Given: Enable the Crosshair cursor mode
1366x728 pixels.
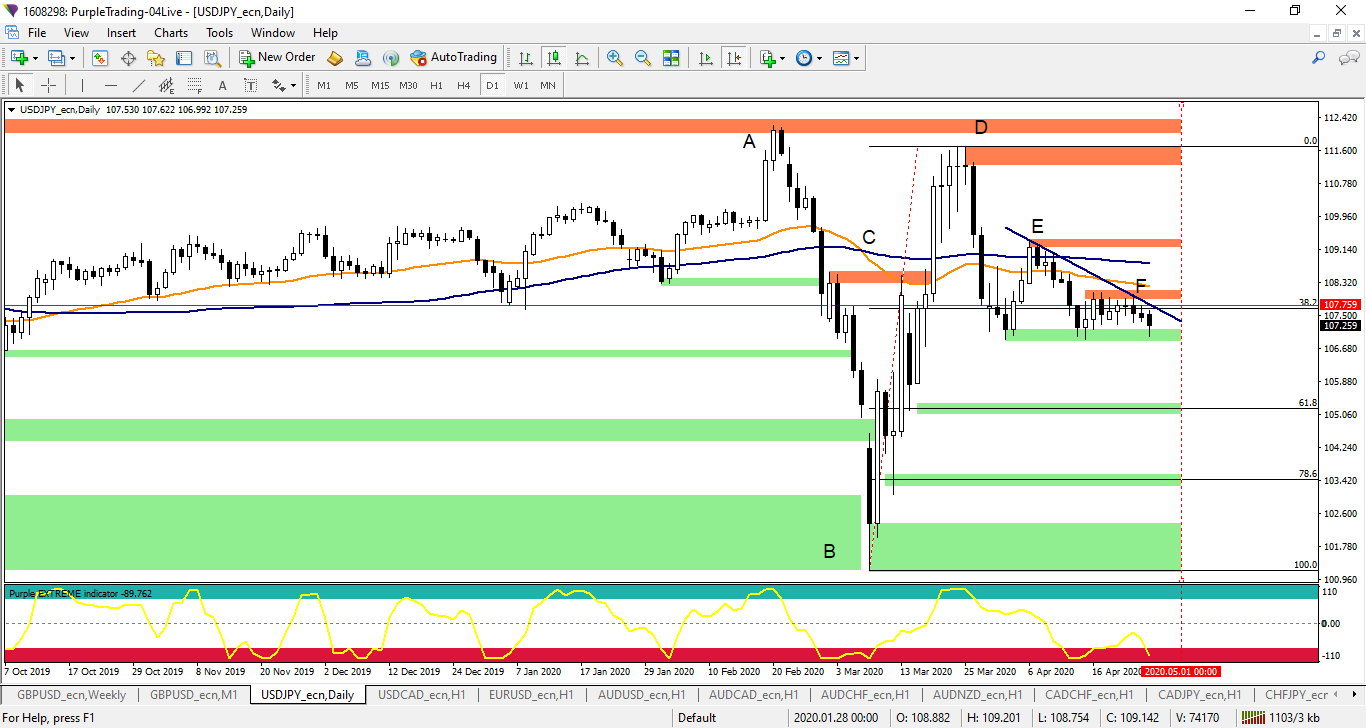Looking at the screenshot, I should point(48,85).
